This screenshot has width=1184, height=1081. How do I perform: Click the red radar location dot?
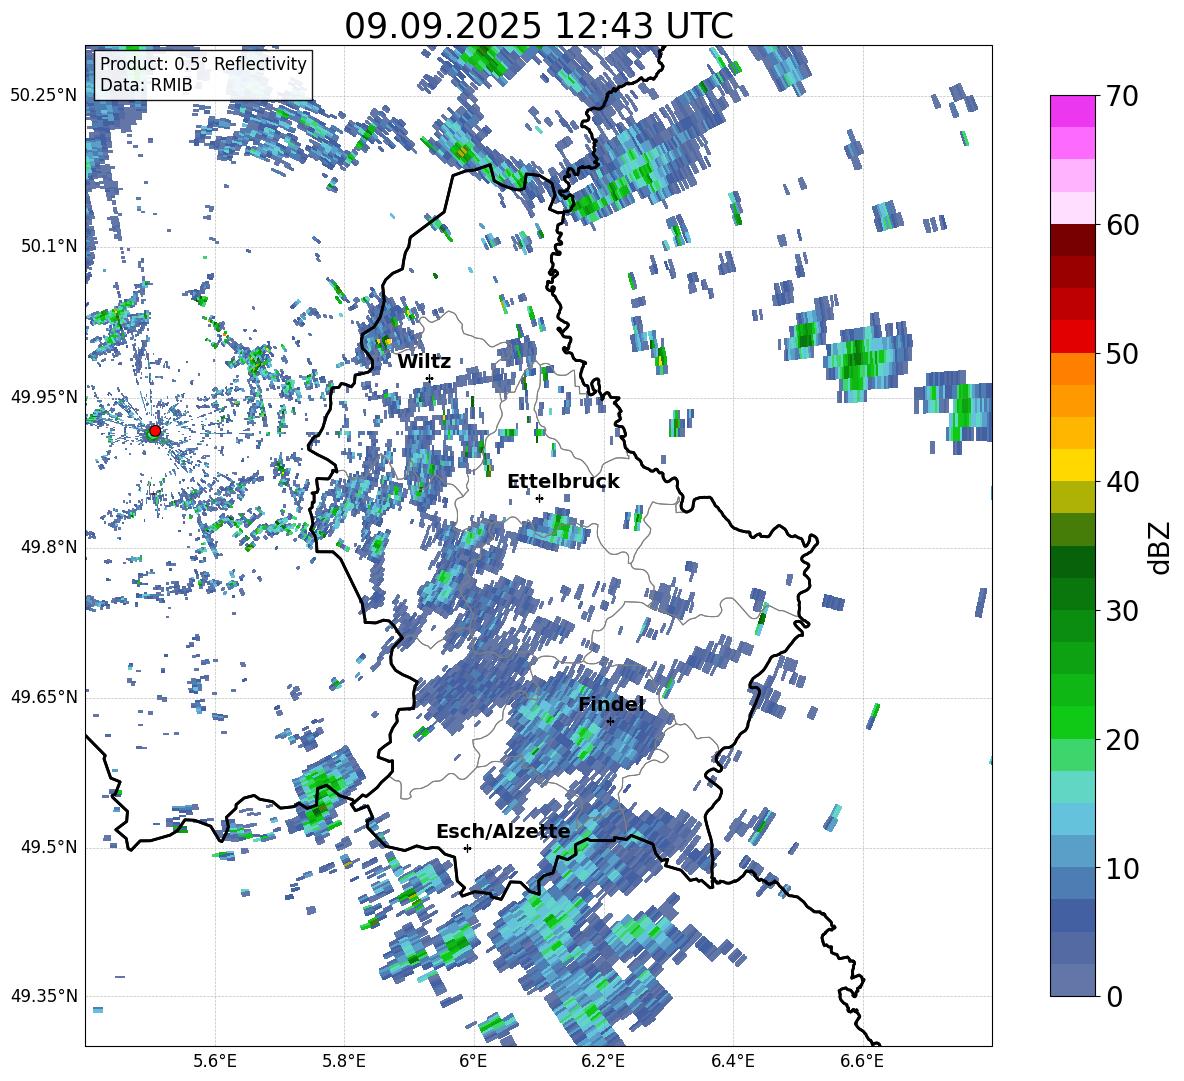click(155, 431)
